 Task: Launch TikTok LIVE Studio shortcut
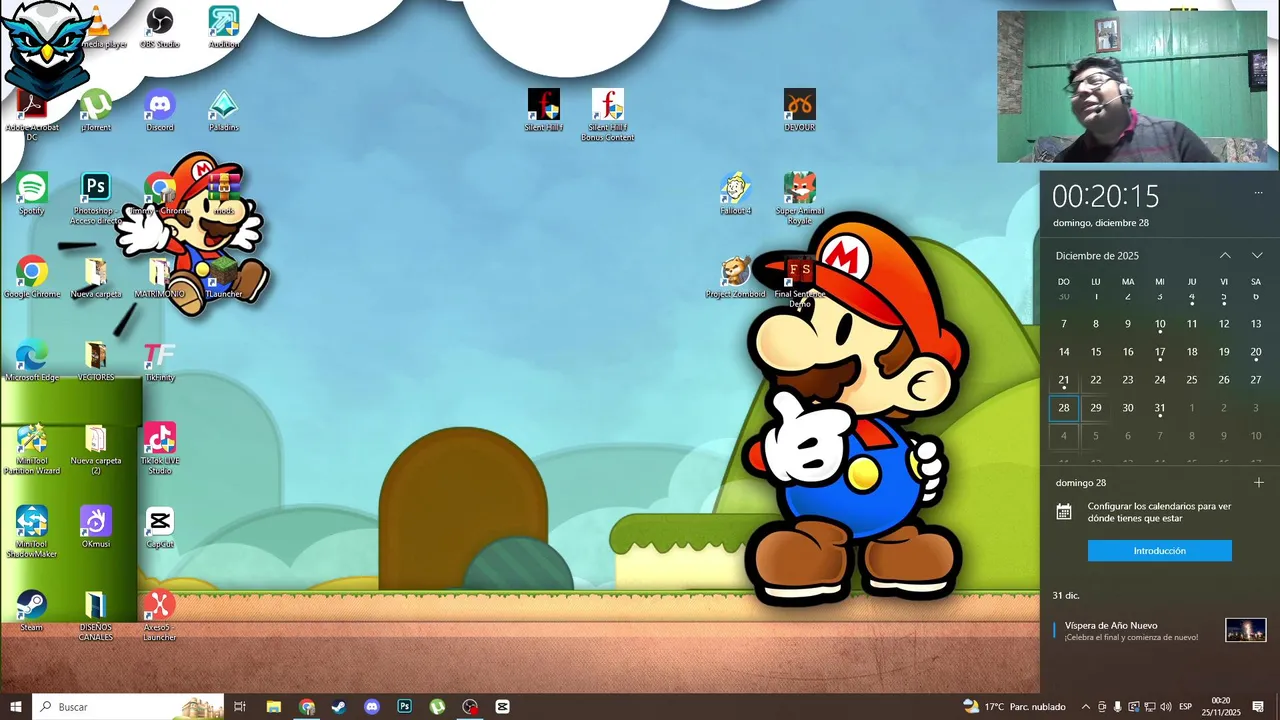[160, 448]
